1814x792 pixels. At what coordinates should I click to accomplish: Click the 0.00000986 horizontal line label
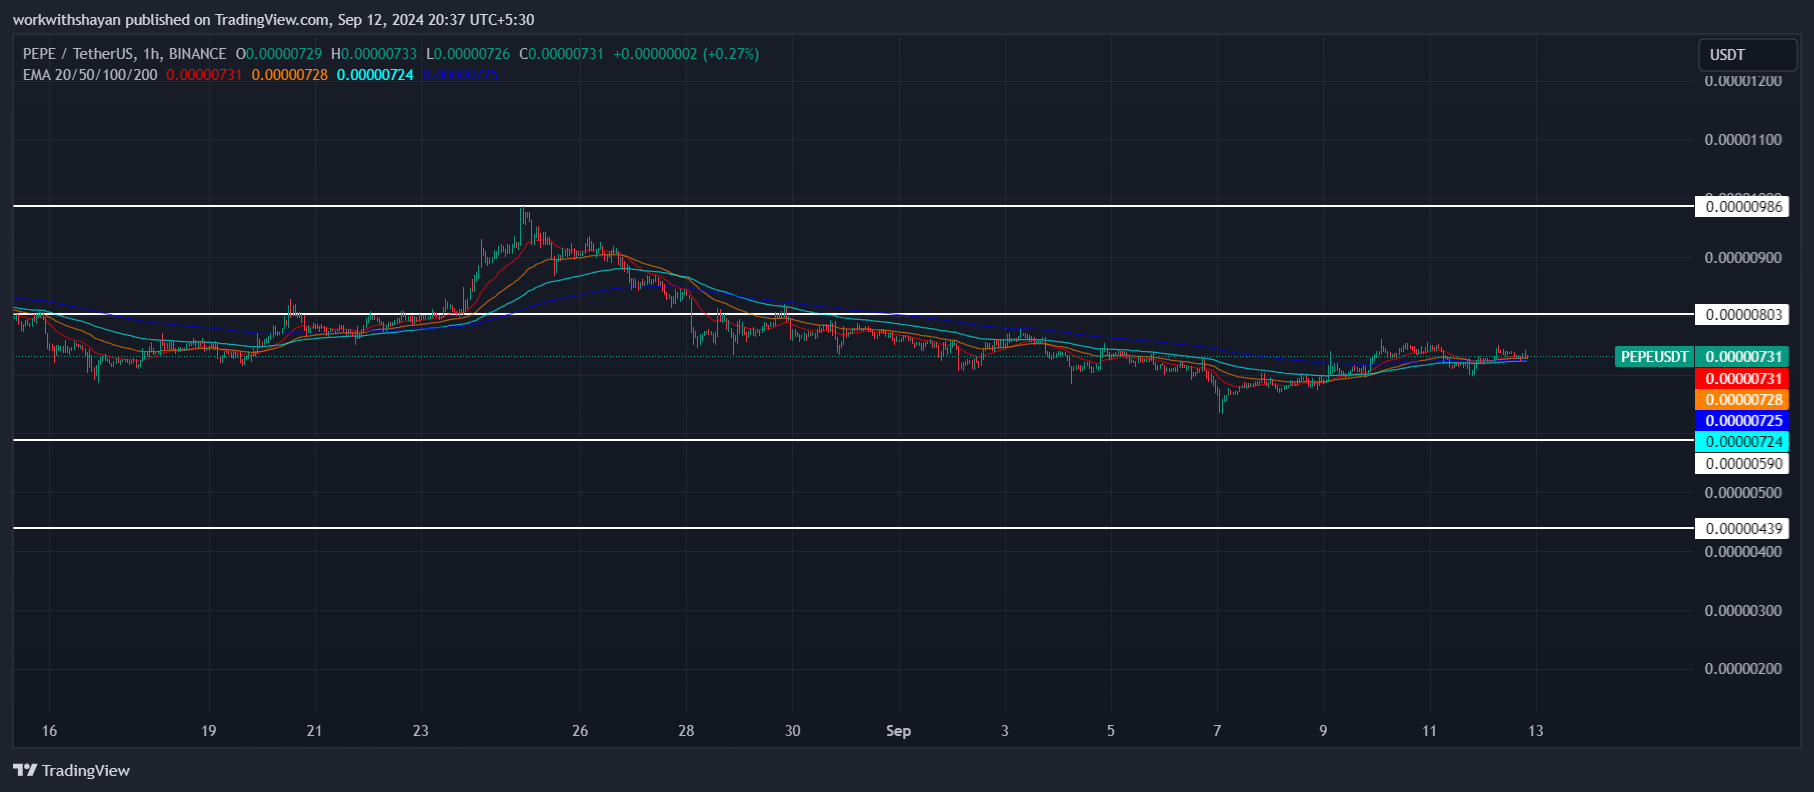[x=1743, y=207]
